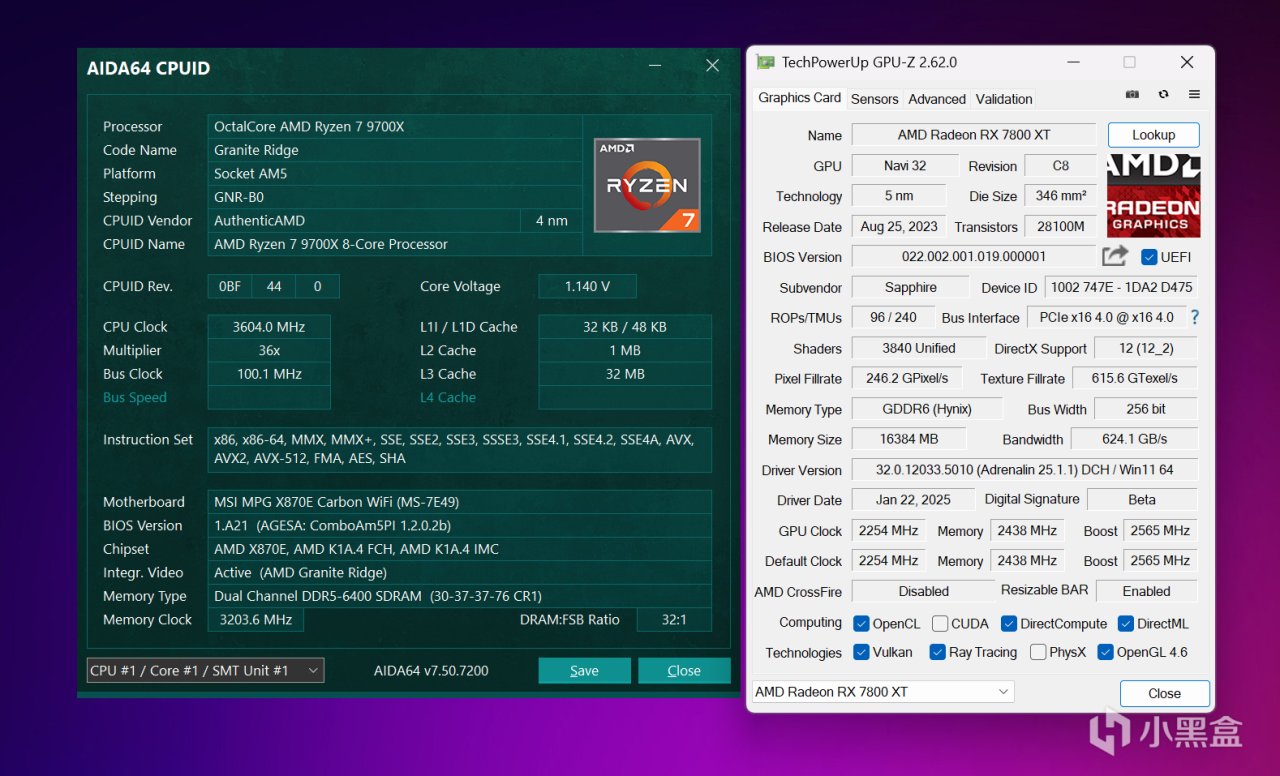
Task: Toggle the DirectML checkbox
Action: click(x=1126, y=623)
